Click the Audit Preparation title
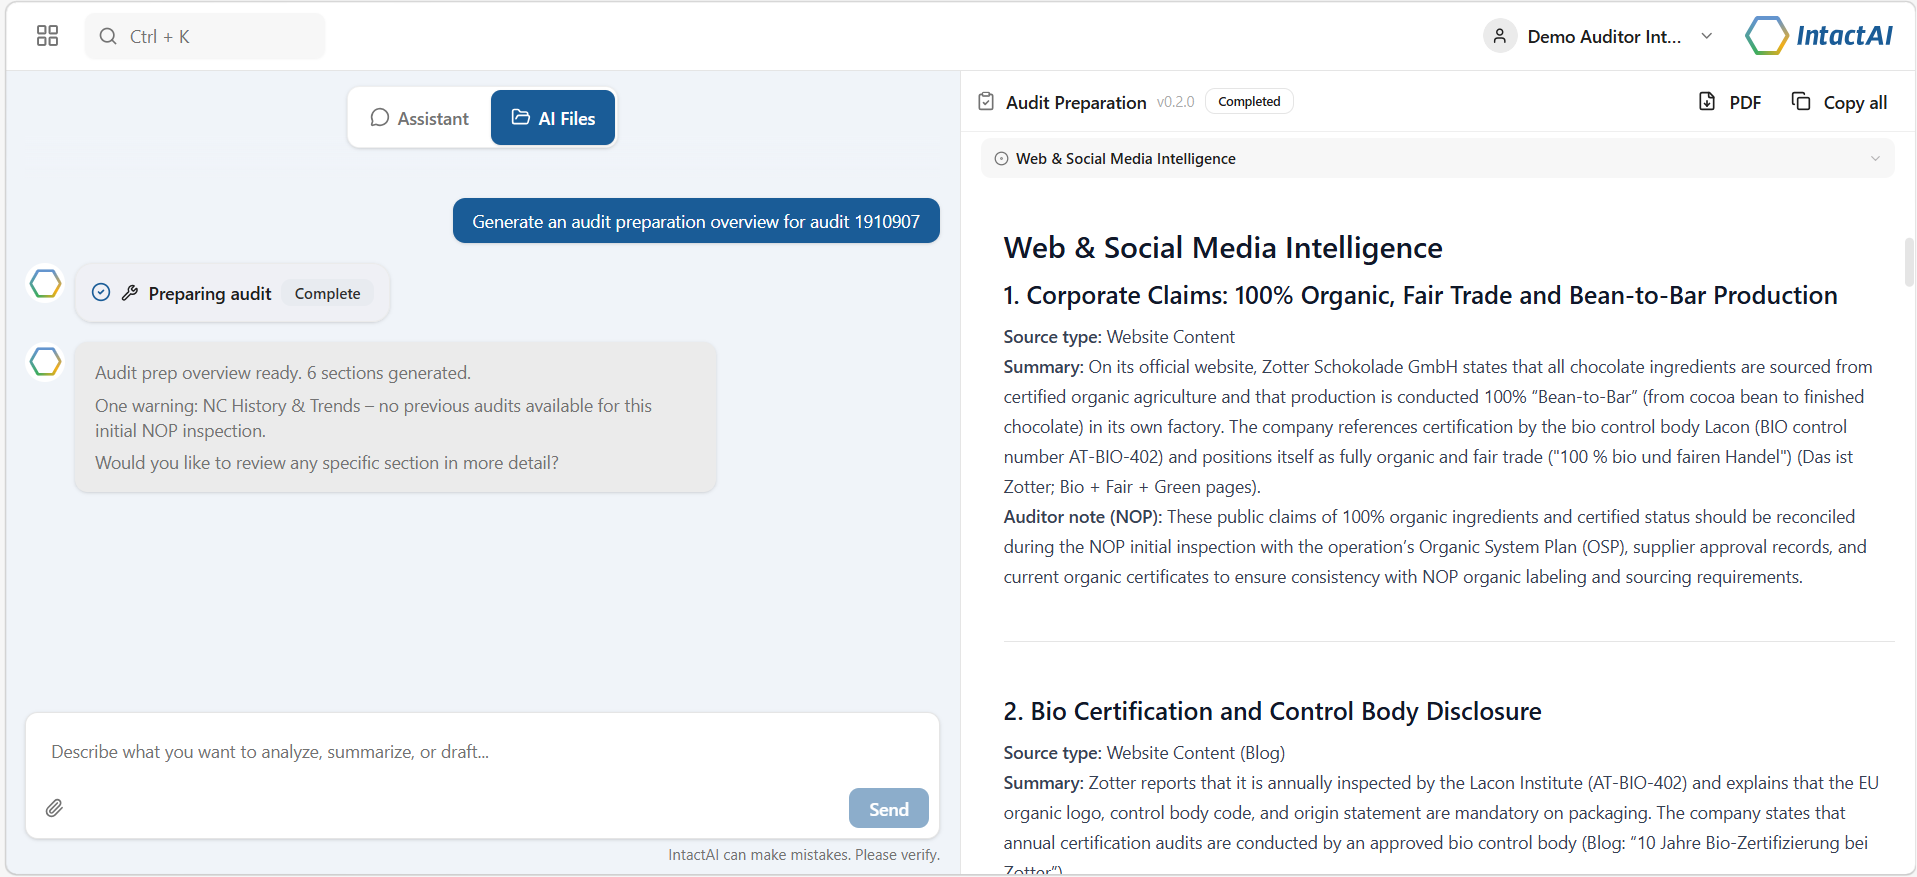1917x877 pixels. pyautogui.click(x=1076, y=102)
